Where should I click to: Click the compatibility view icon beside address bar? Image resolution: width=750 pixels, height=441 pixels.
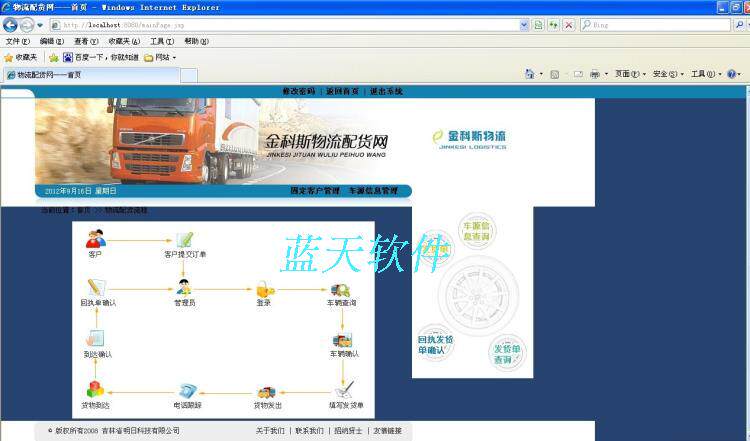[x=538, y=25]
